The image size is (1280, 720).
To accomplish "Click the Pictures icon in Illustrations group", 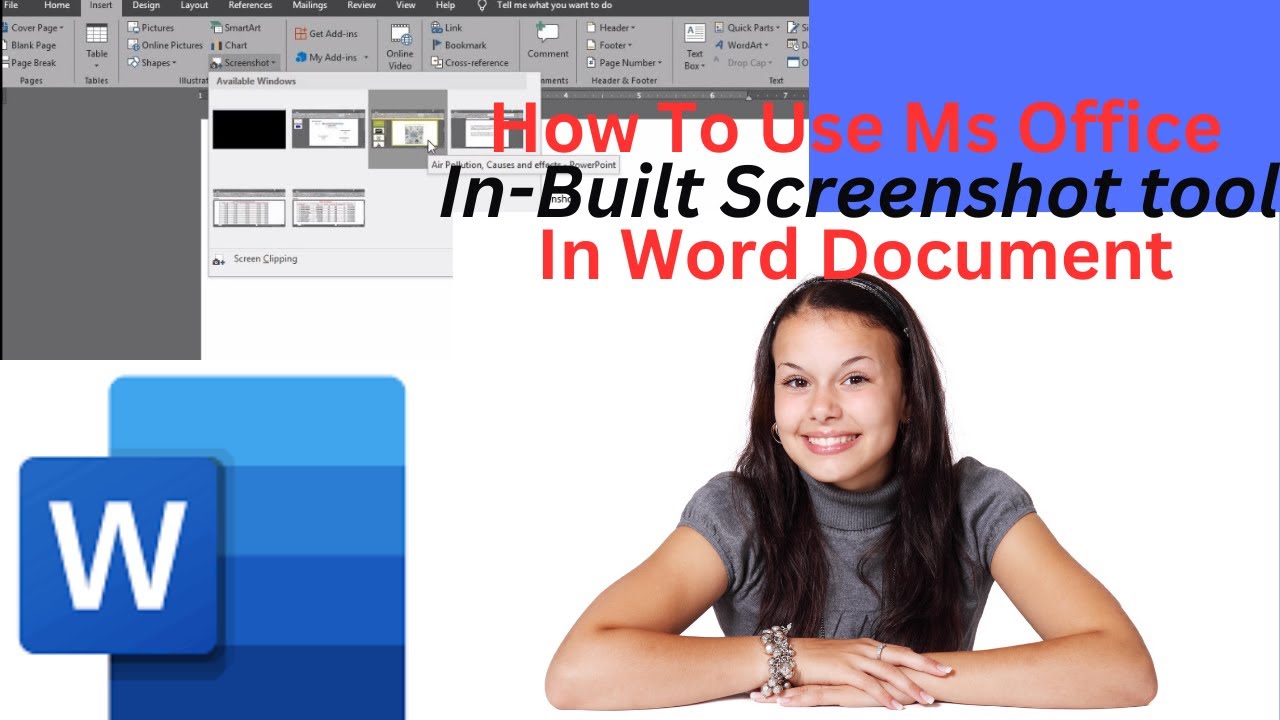I will point(133,28).
